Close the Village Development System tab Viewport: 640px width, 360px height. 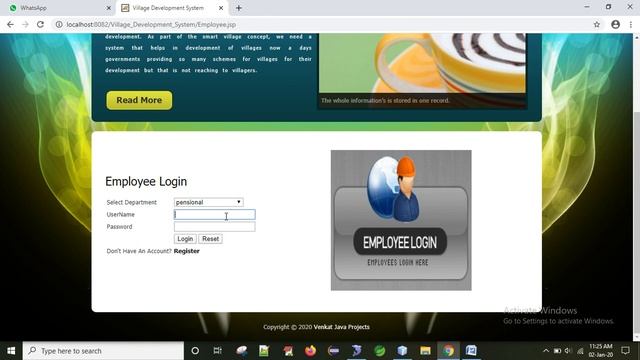click(221, 8)
